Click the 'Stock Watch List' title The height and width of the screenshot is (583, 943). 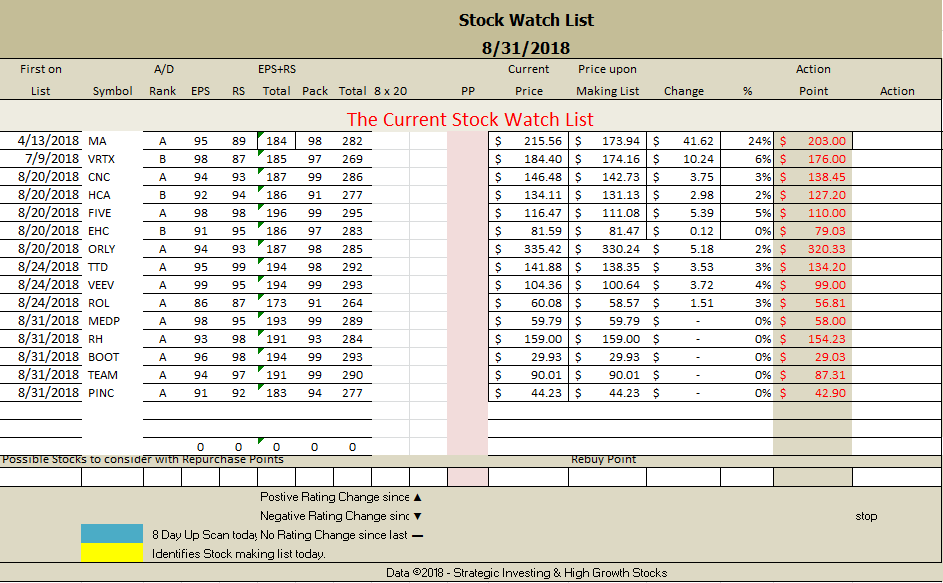coord(526,20)
